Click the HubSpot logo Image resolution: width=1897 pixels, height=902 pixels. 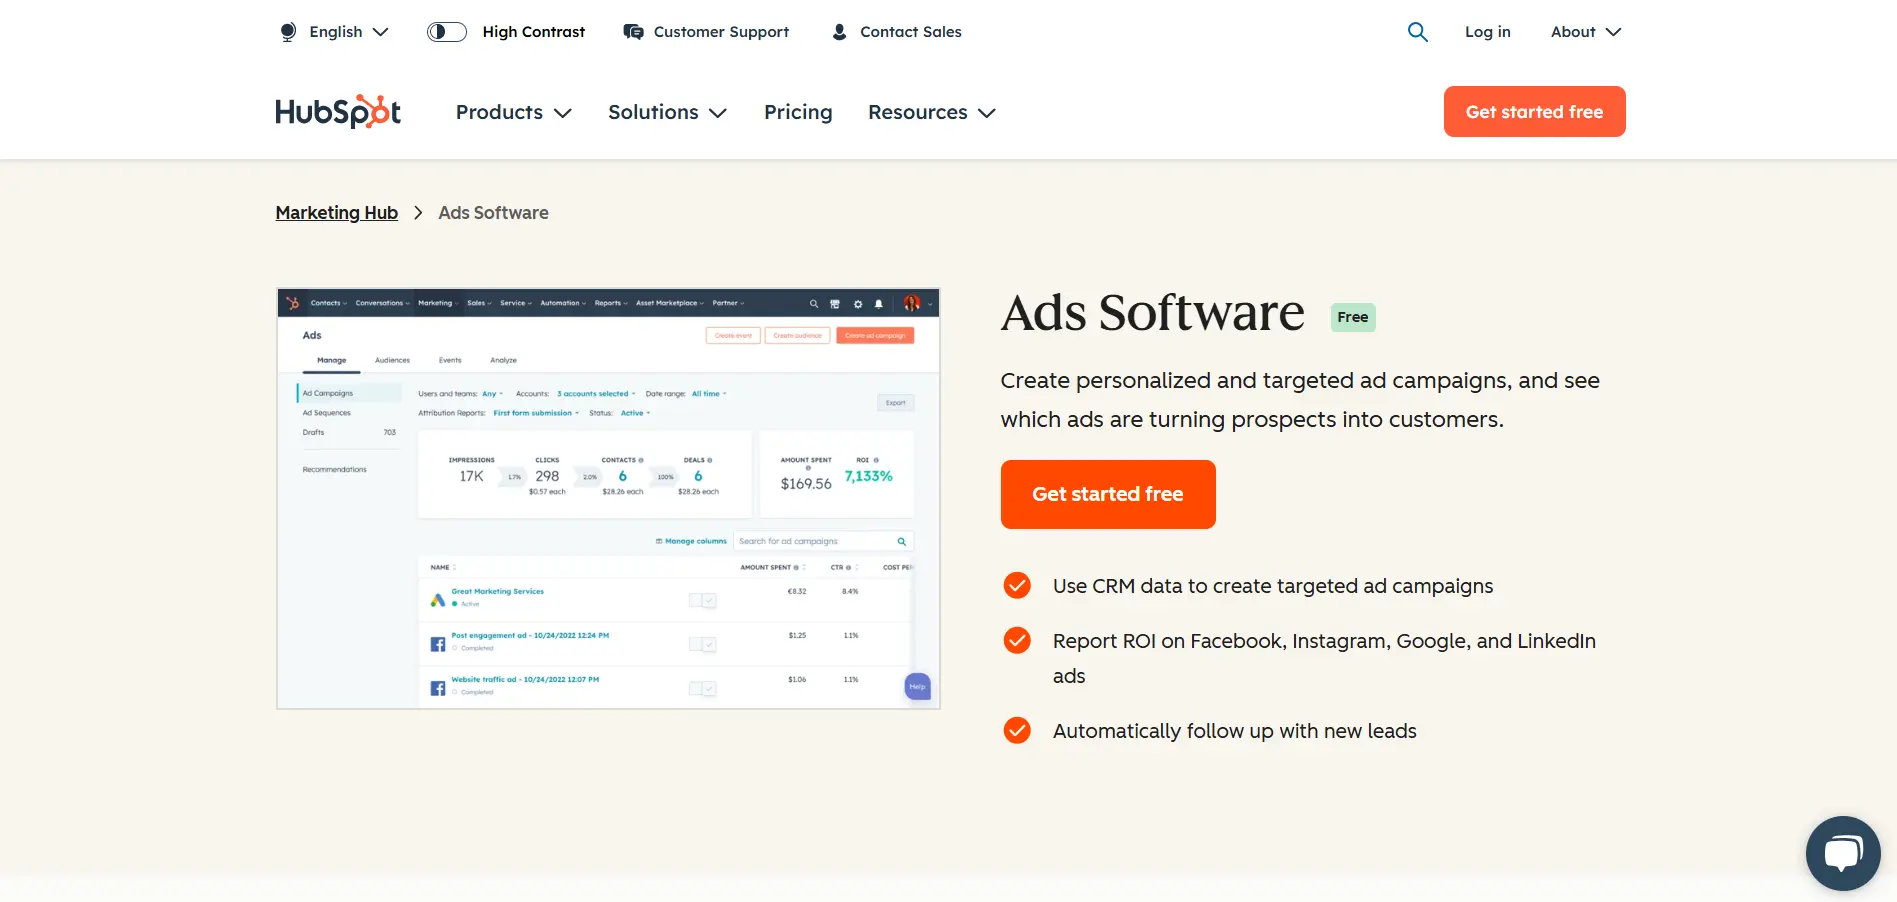[x=338, y=112]
